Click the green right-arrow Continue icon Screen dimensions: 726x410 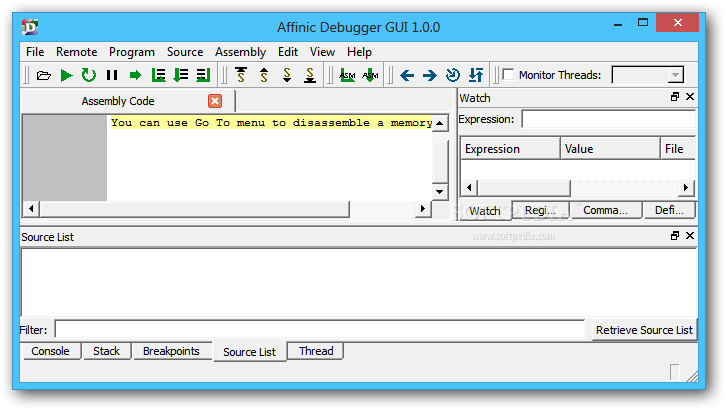tap(135, 75)
